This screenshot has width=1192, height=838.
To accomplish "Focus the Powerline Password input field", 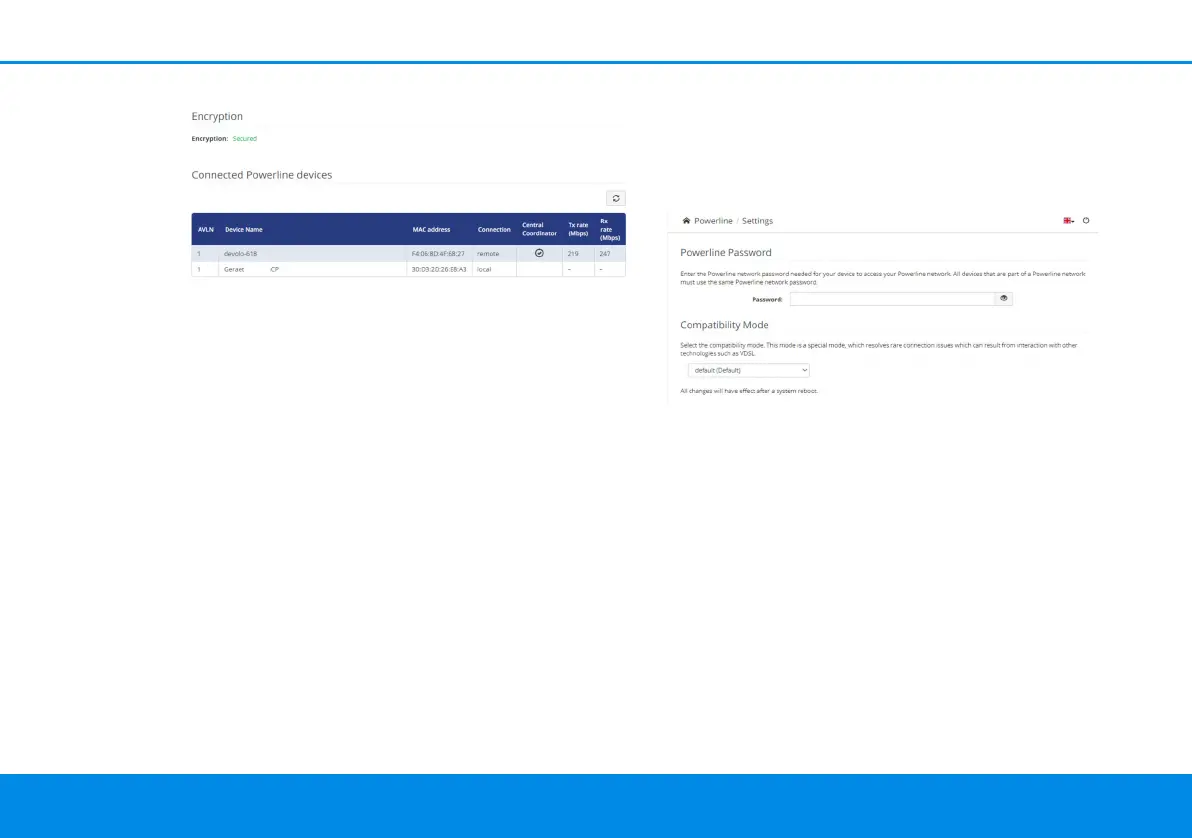I will (892, 299).
